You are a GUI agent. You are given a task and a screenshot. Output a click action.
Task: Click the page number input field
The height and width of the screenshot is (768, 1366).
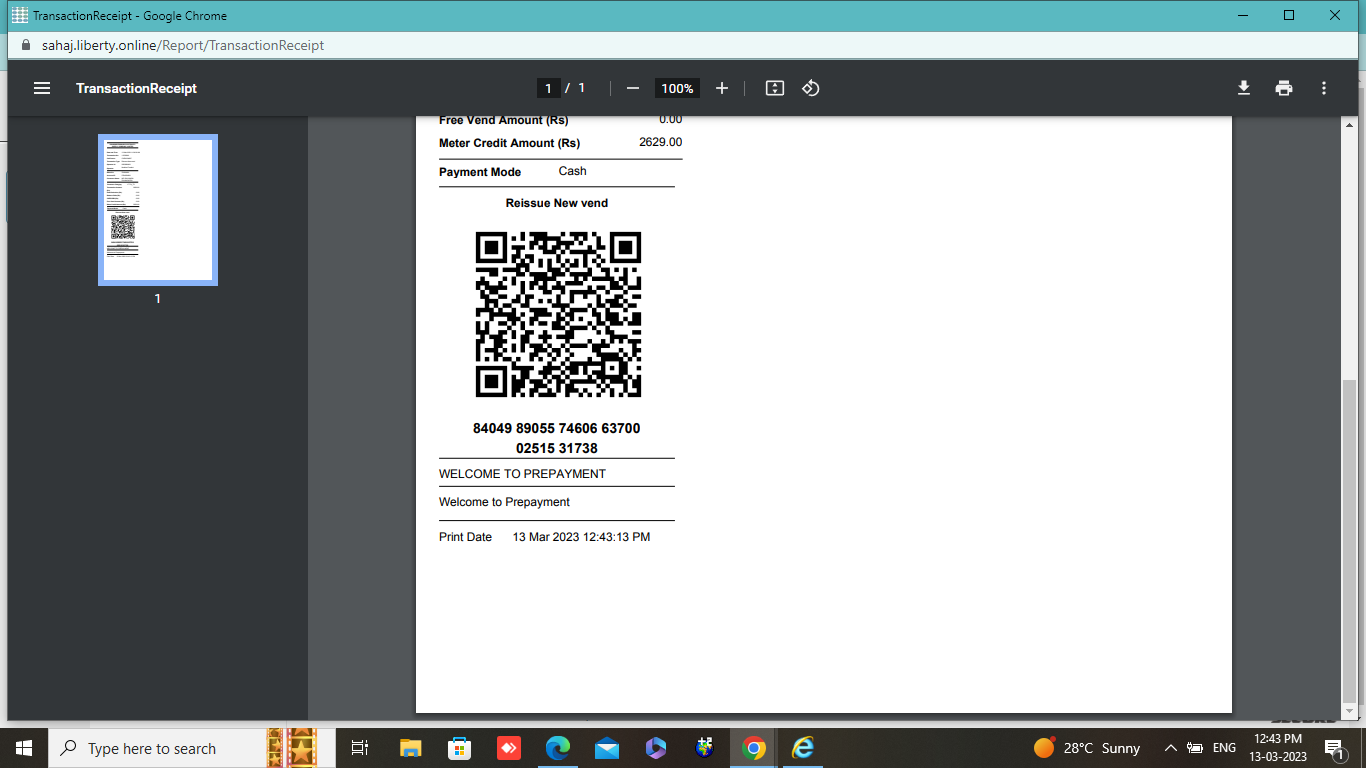[548, 88]
